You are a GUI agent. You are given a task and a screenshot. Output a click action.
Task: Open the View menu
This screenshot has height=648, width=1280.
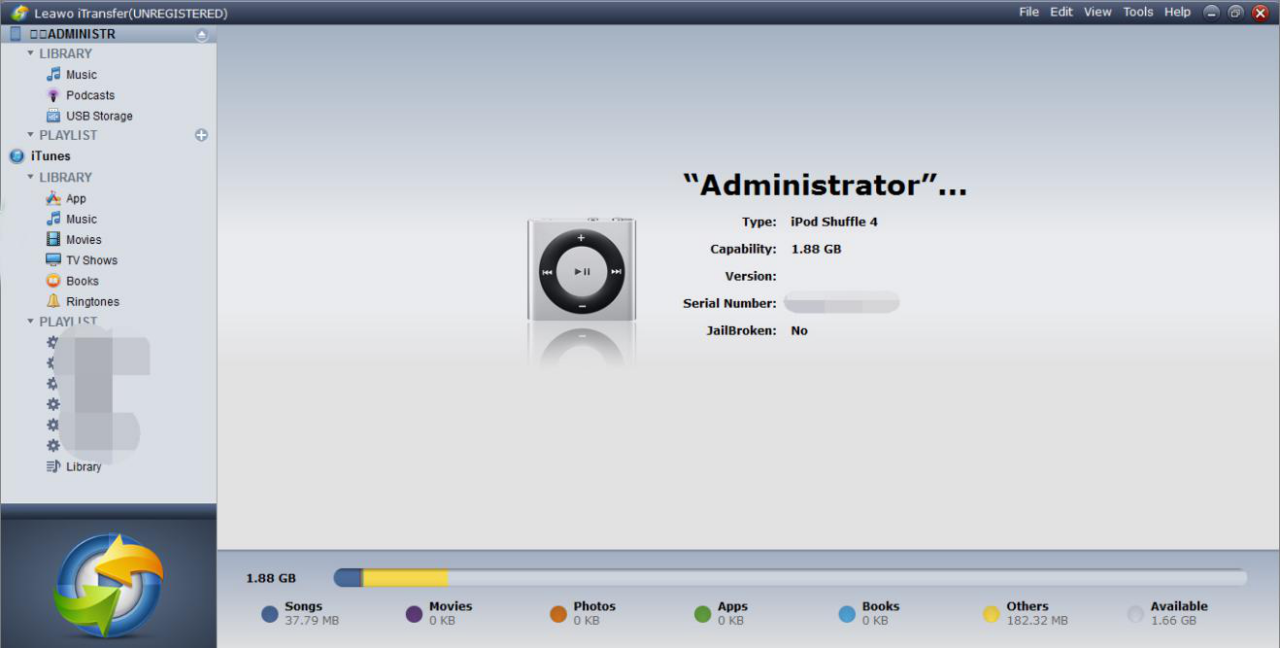(x=1098, y=12)
